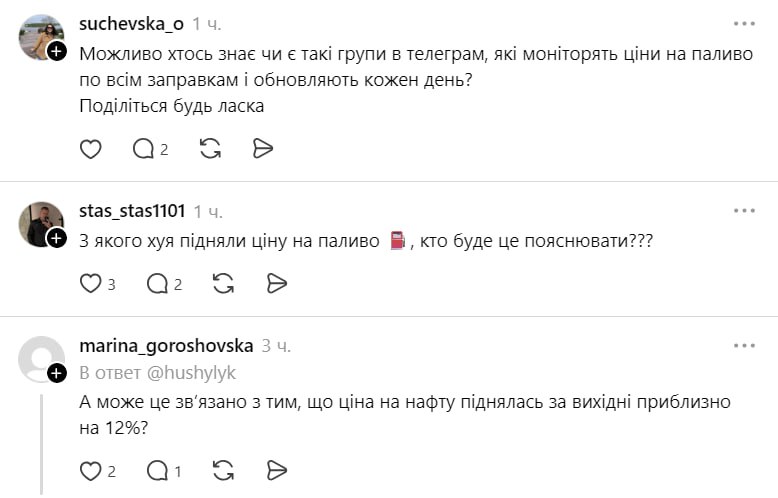Reply to stas_stas1101's post

158,284
